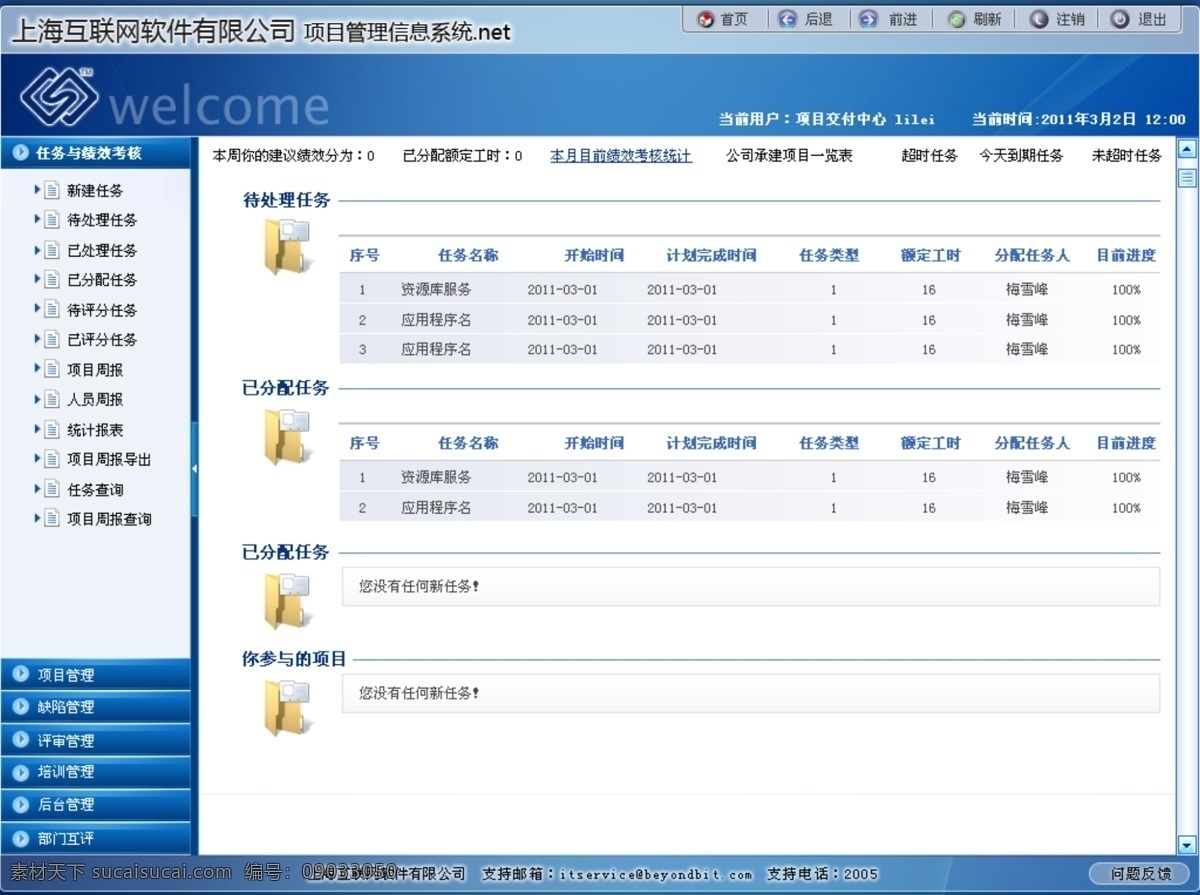The height and width of the screenshot is (895, 1200).
Task: Filter by 未超时任务
Action: [x=1127, y=156]
